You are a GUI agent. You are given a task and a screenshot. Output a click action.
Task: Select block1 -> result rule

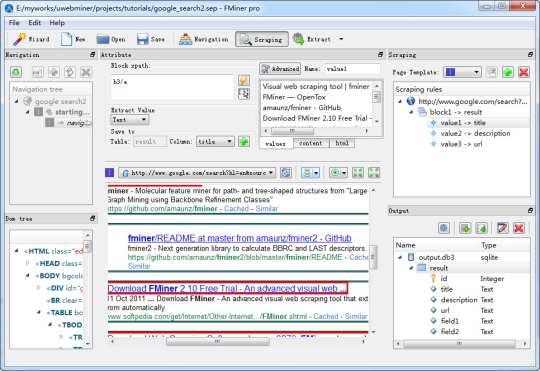(456, 112)
